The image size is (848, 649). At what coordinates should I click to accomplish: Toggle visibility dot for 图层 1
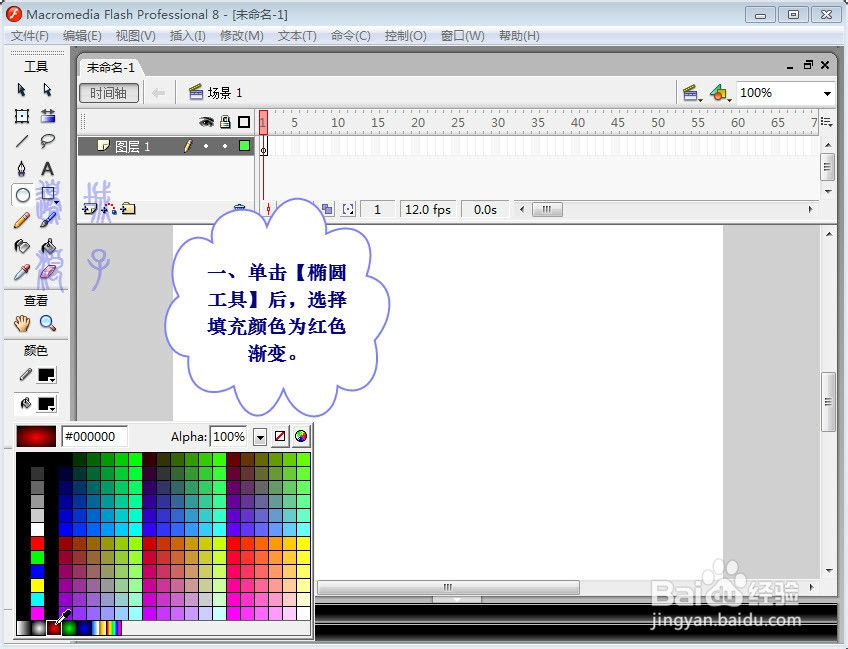(206, 146)
